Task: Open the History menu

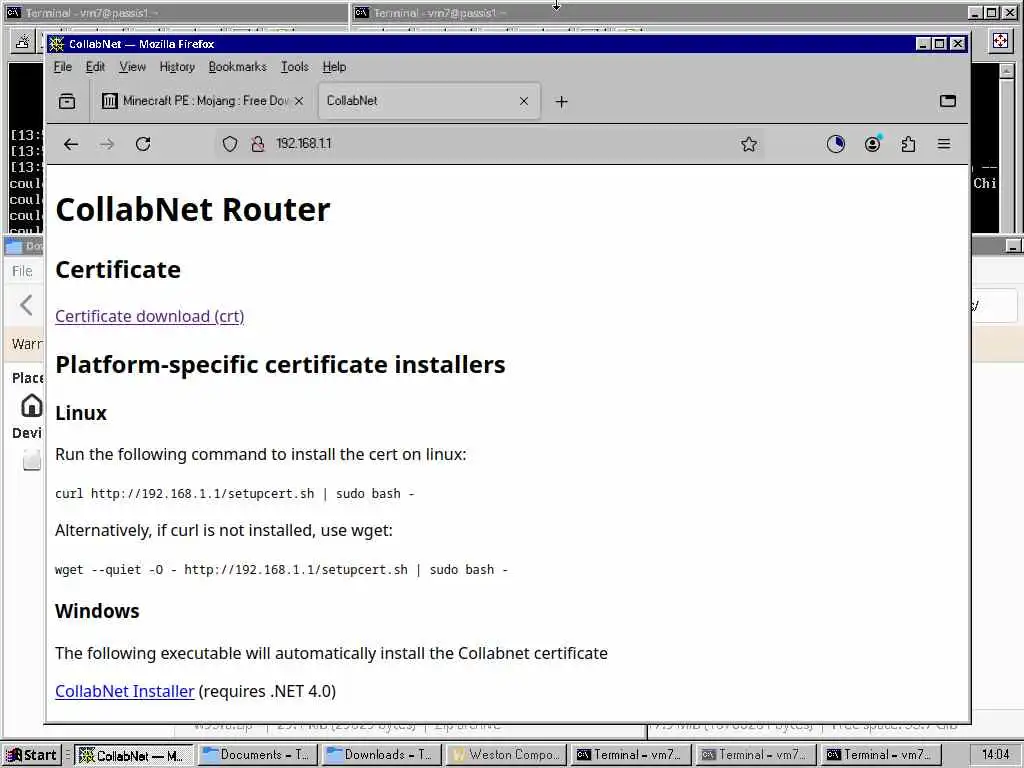Action: click(177, 67)
